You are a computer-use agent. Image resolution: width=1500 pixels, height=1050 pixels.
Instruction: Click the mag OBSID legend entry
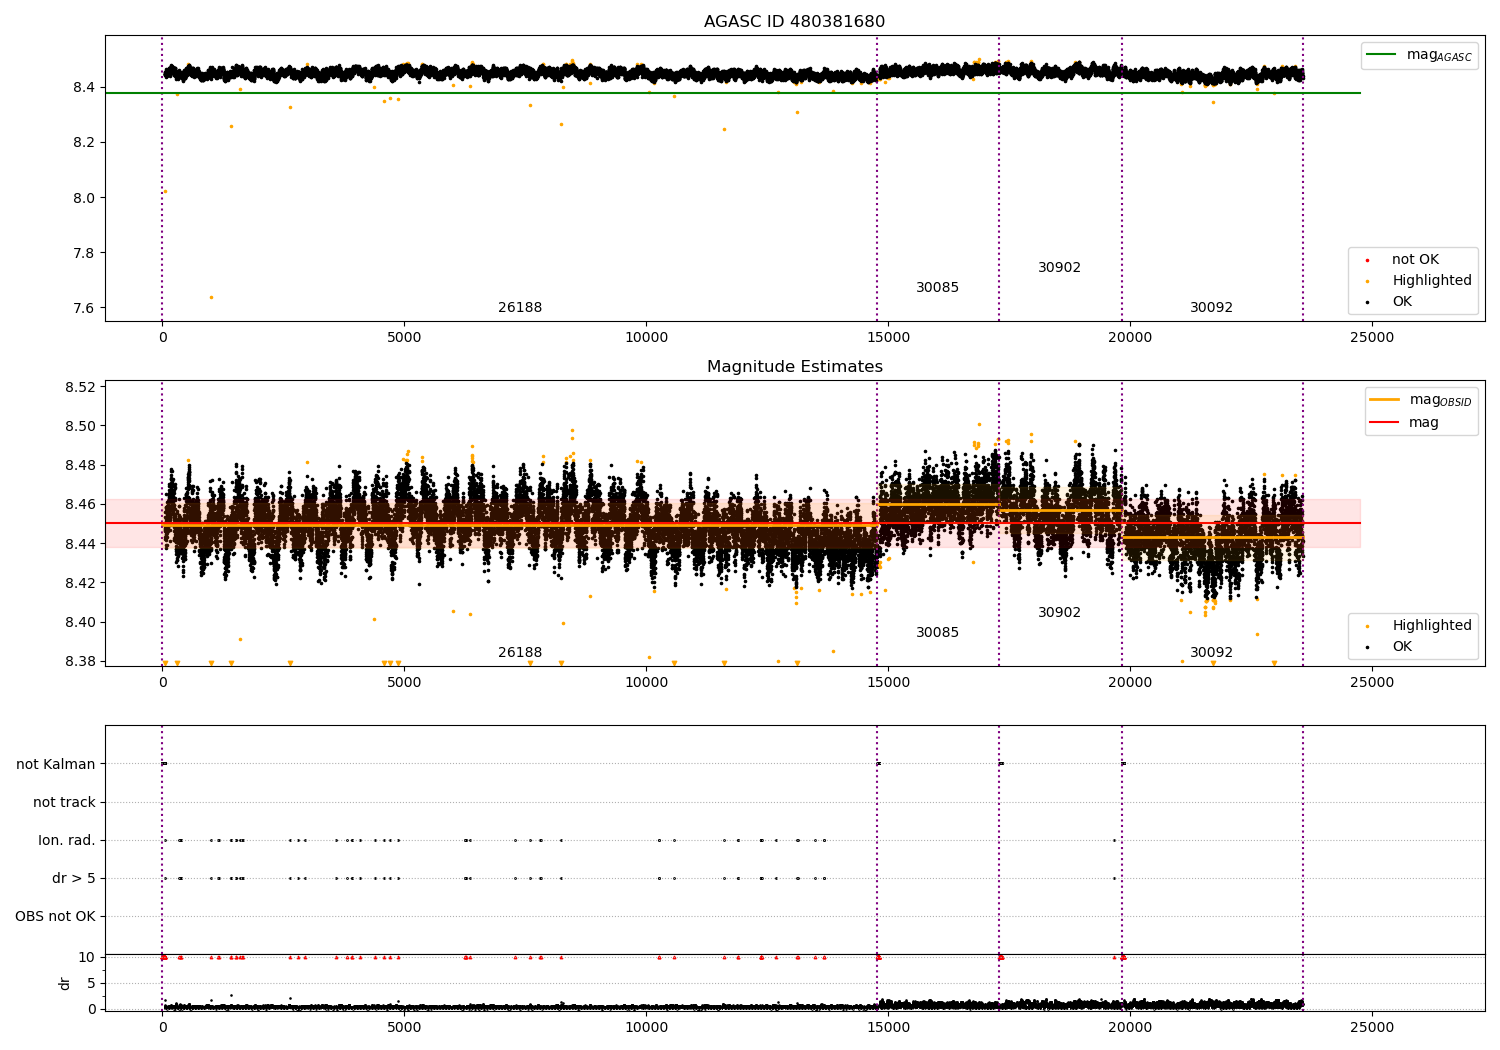1420,400
